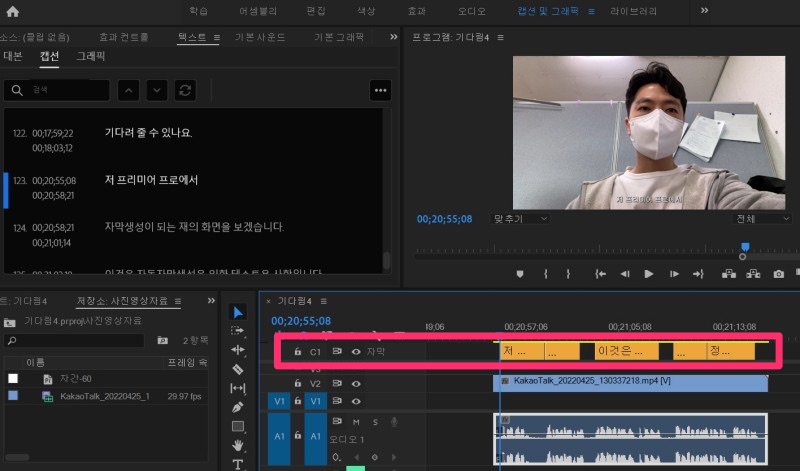
Task: Select the Ripple Edit tool
Action: pyautogui.click(x=238, y=350)
